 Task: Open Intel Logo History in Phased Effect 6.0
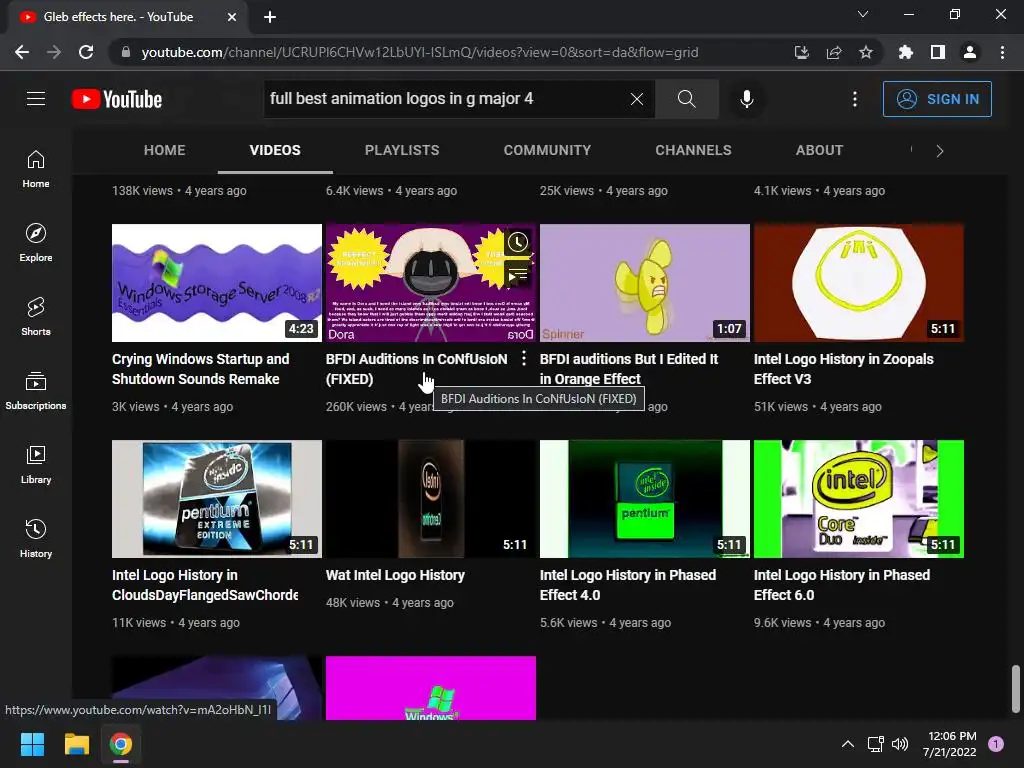[842, 584]
